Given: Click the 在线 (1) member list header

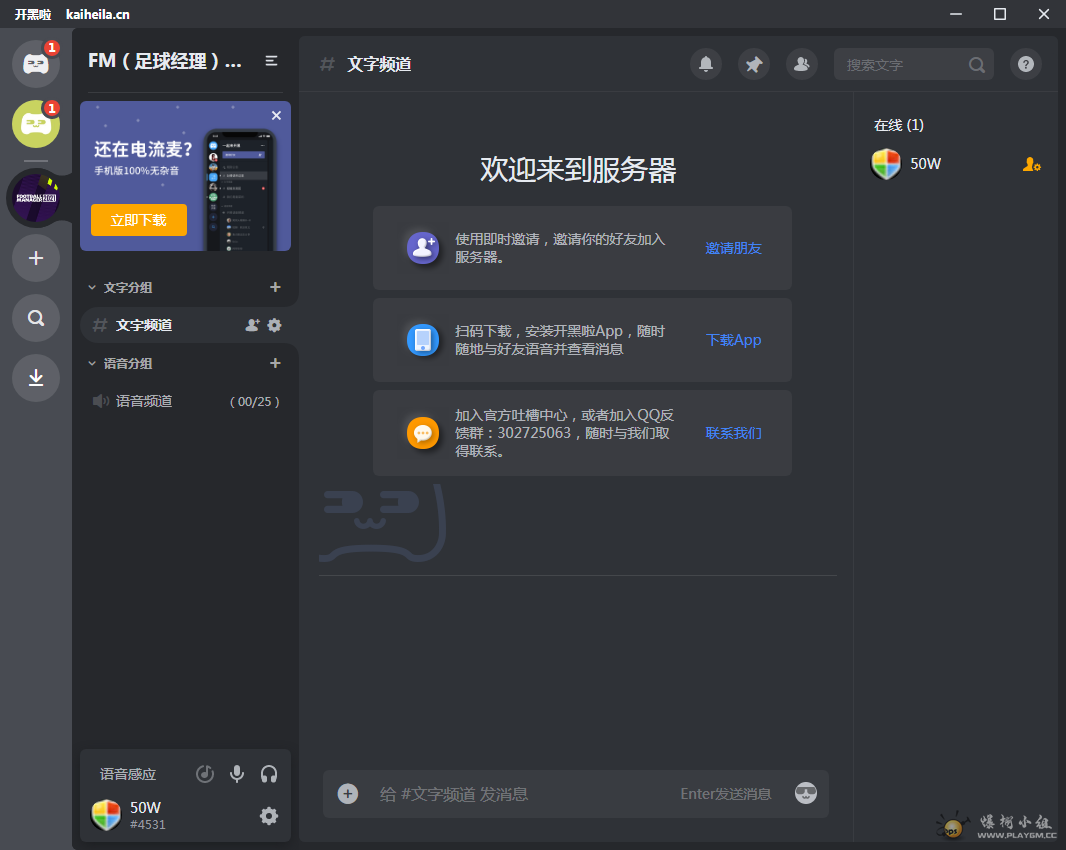Looking at the screenshot, I should tap(899, 125).
